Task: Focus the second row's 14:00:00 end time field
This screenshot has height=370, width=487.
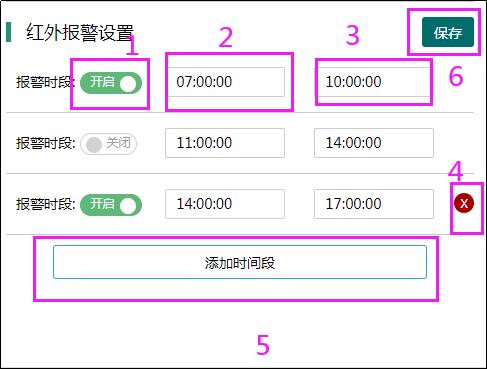Action: click(374, 143)
